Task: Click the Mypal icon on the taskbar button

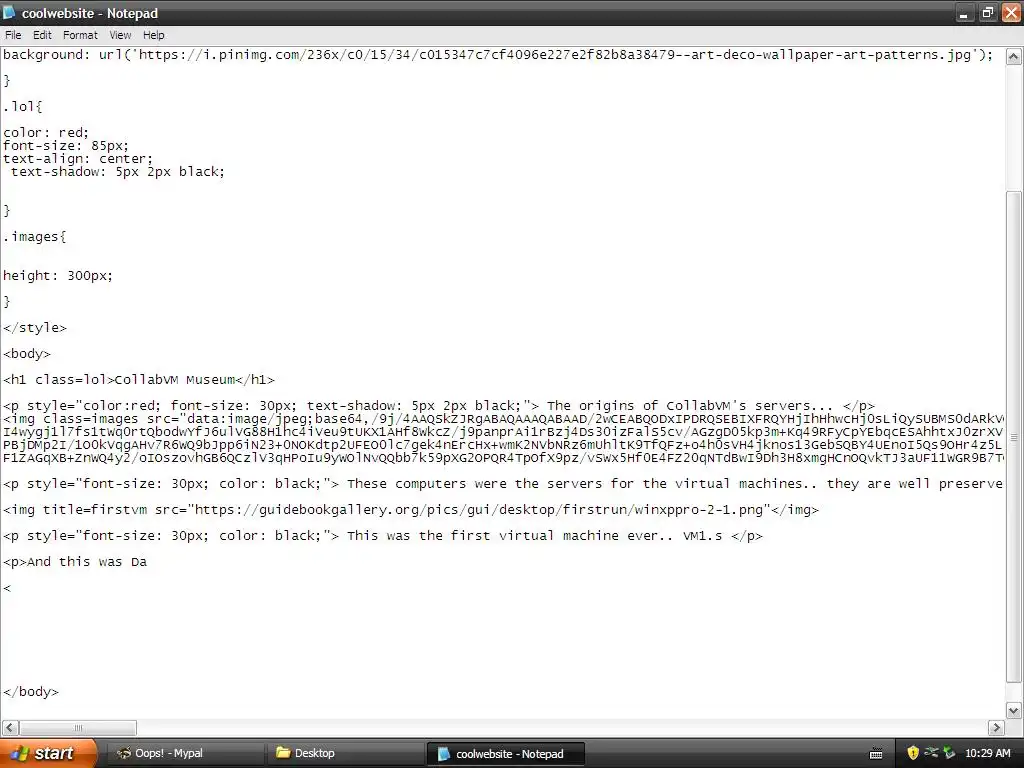Action: [123, 753]
